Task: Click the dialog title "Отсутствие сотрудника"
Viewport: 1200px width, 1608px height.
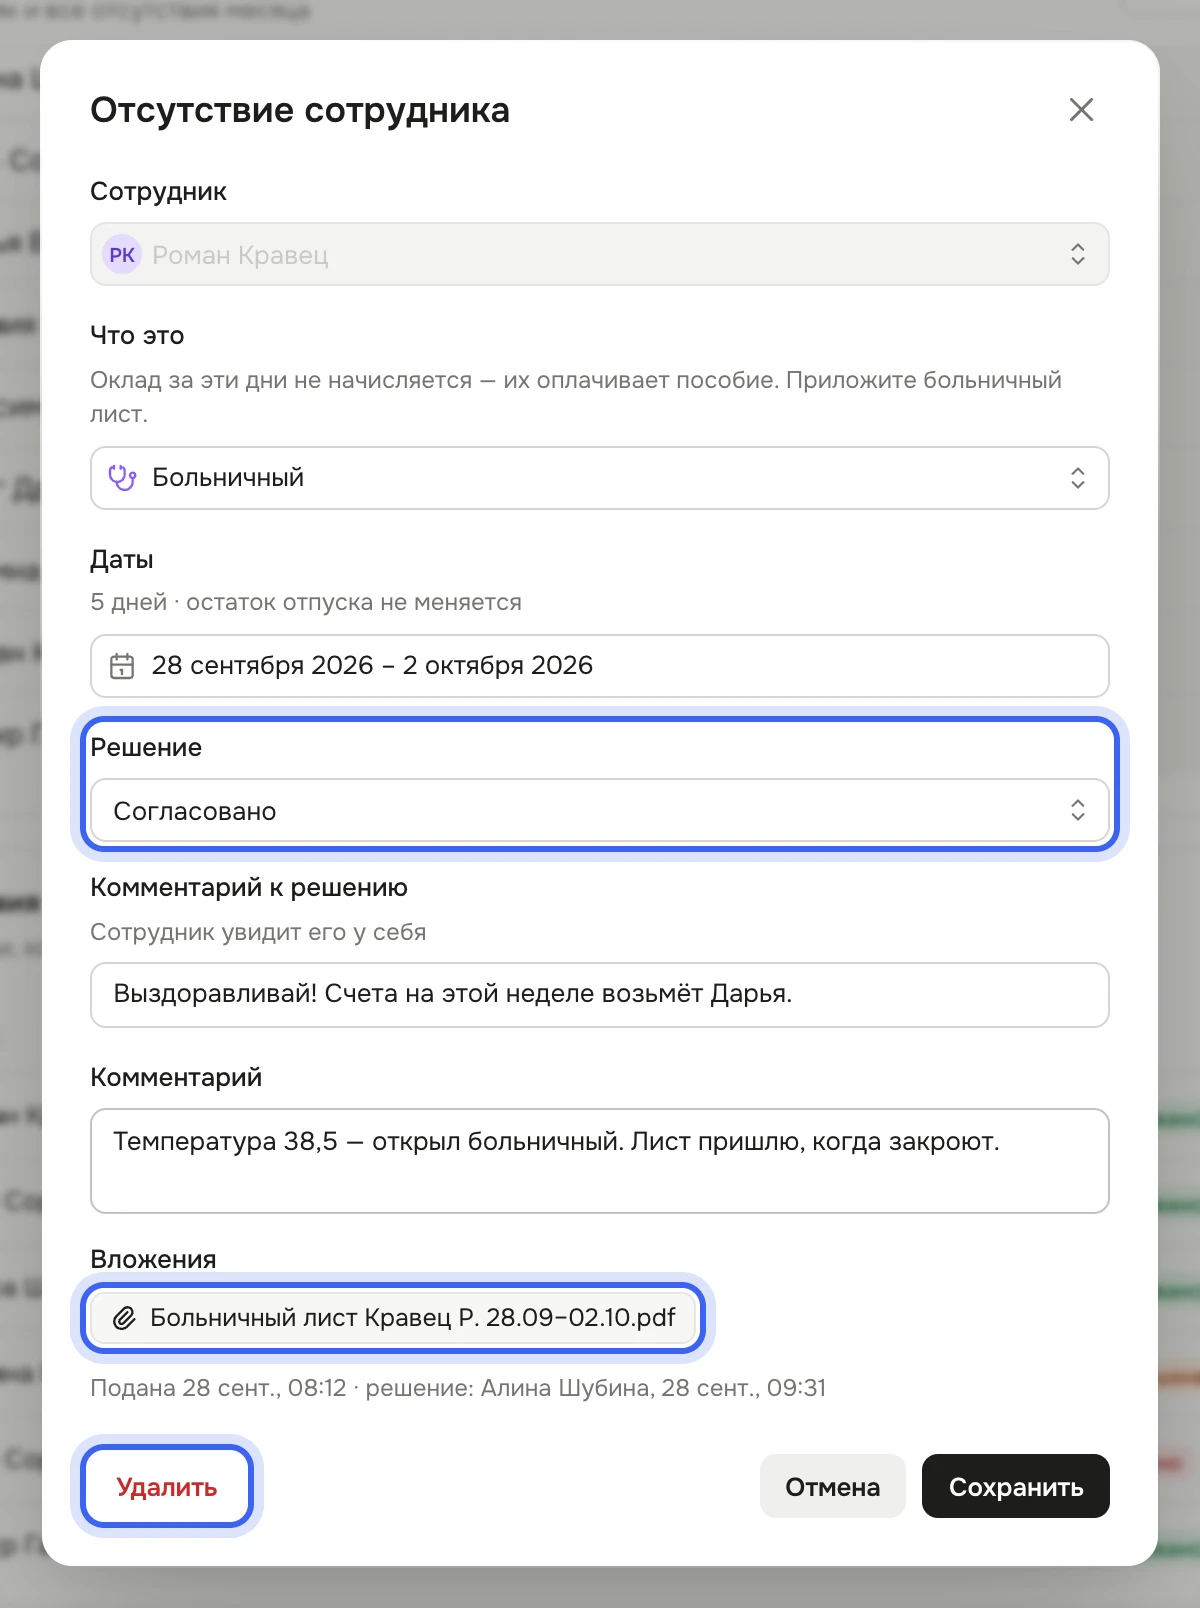Action: (x=300, y=110)
